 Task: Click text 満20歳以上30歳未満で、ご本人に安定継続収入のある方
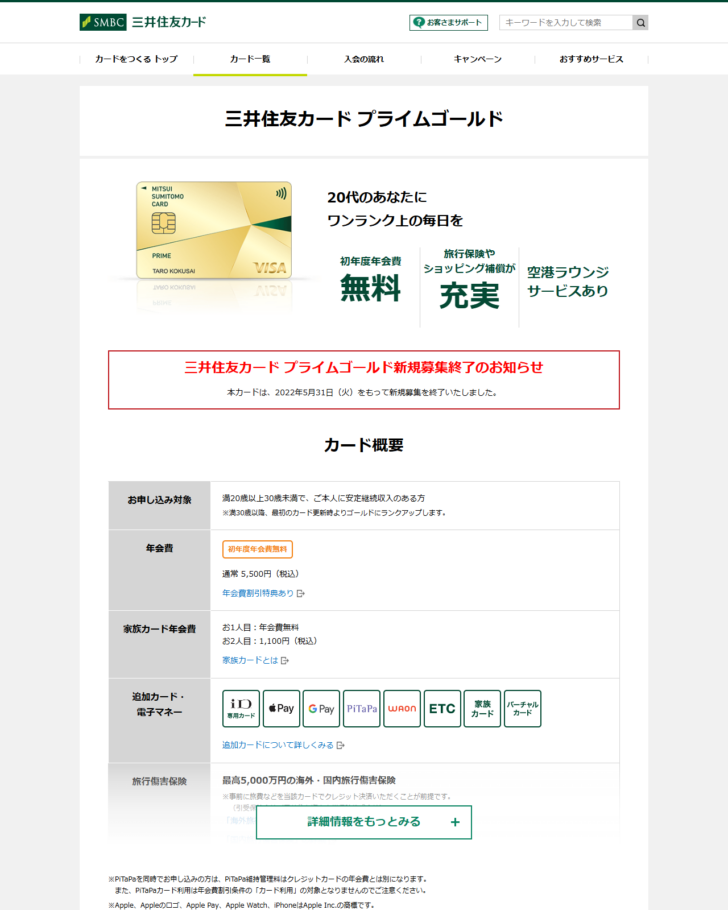tap(323, 499)
